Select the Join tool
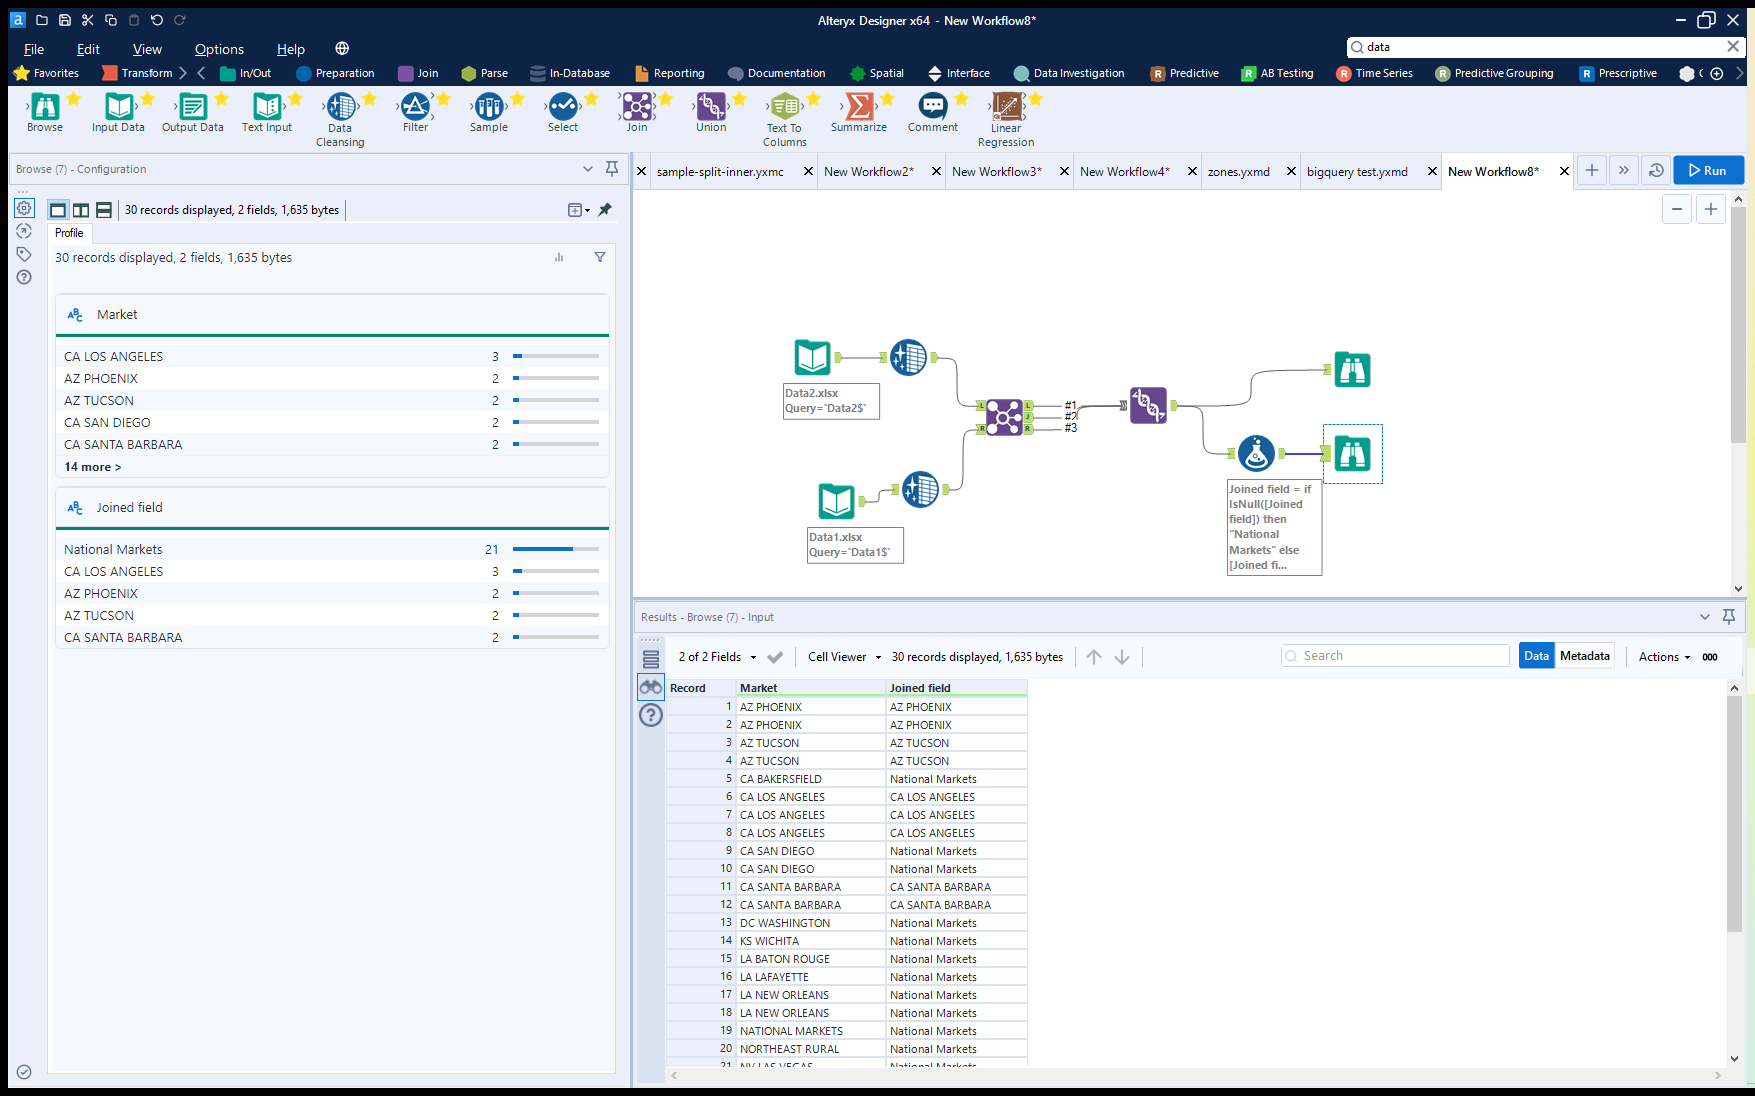 tap(637, 109)
